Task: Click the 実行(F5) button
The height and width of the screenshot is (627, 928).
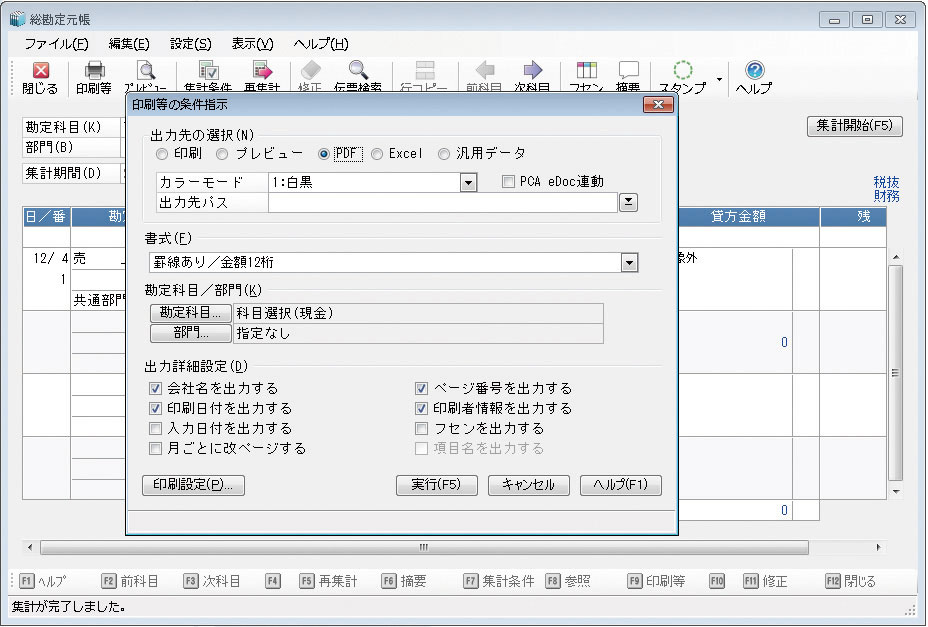Action: point(436,485)
